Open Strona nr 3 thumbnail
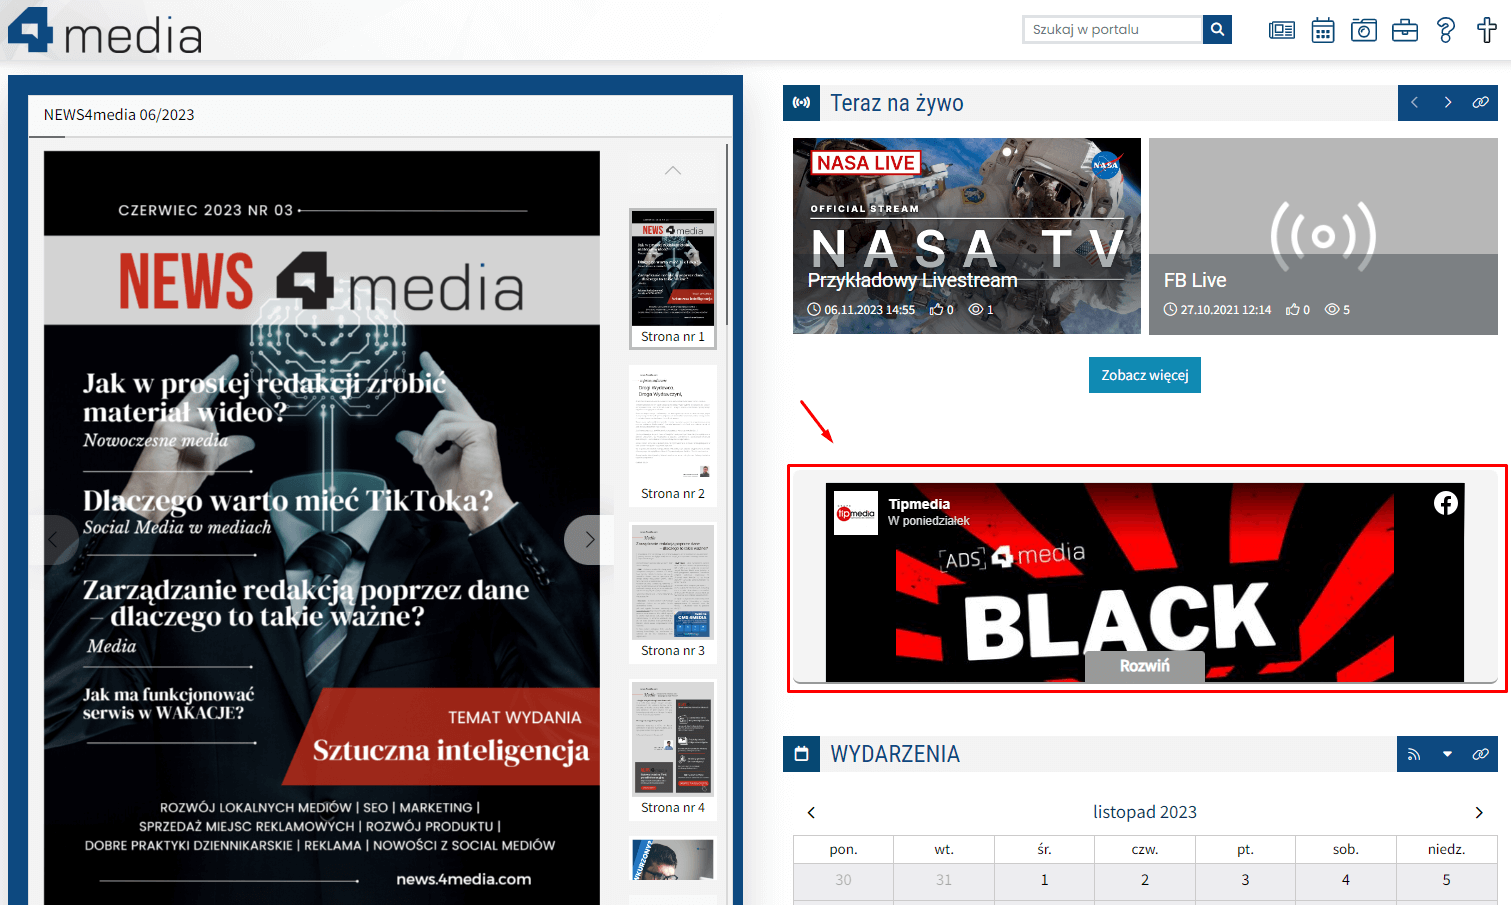Viewport: 1511px width, 905px height. (x=673, y=592)
